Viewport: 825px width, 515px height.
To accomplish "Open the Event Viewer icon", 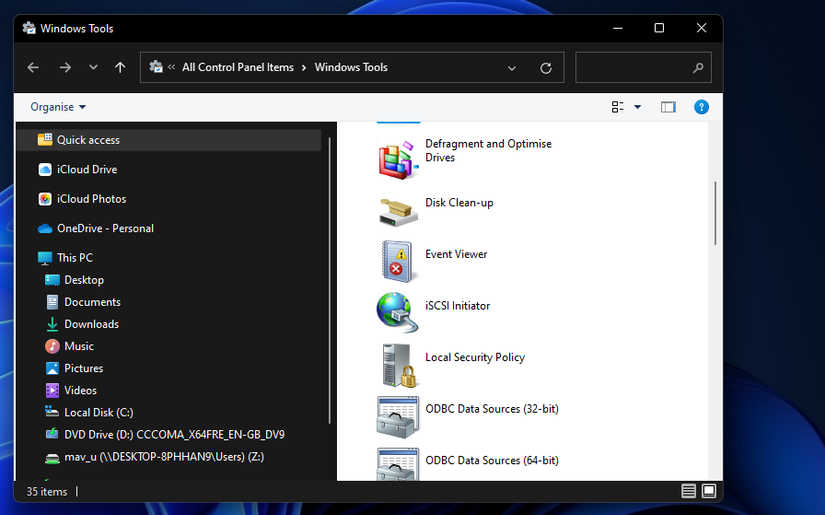I will tap(398, 261).
